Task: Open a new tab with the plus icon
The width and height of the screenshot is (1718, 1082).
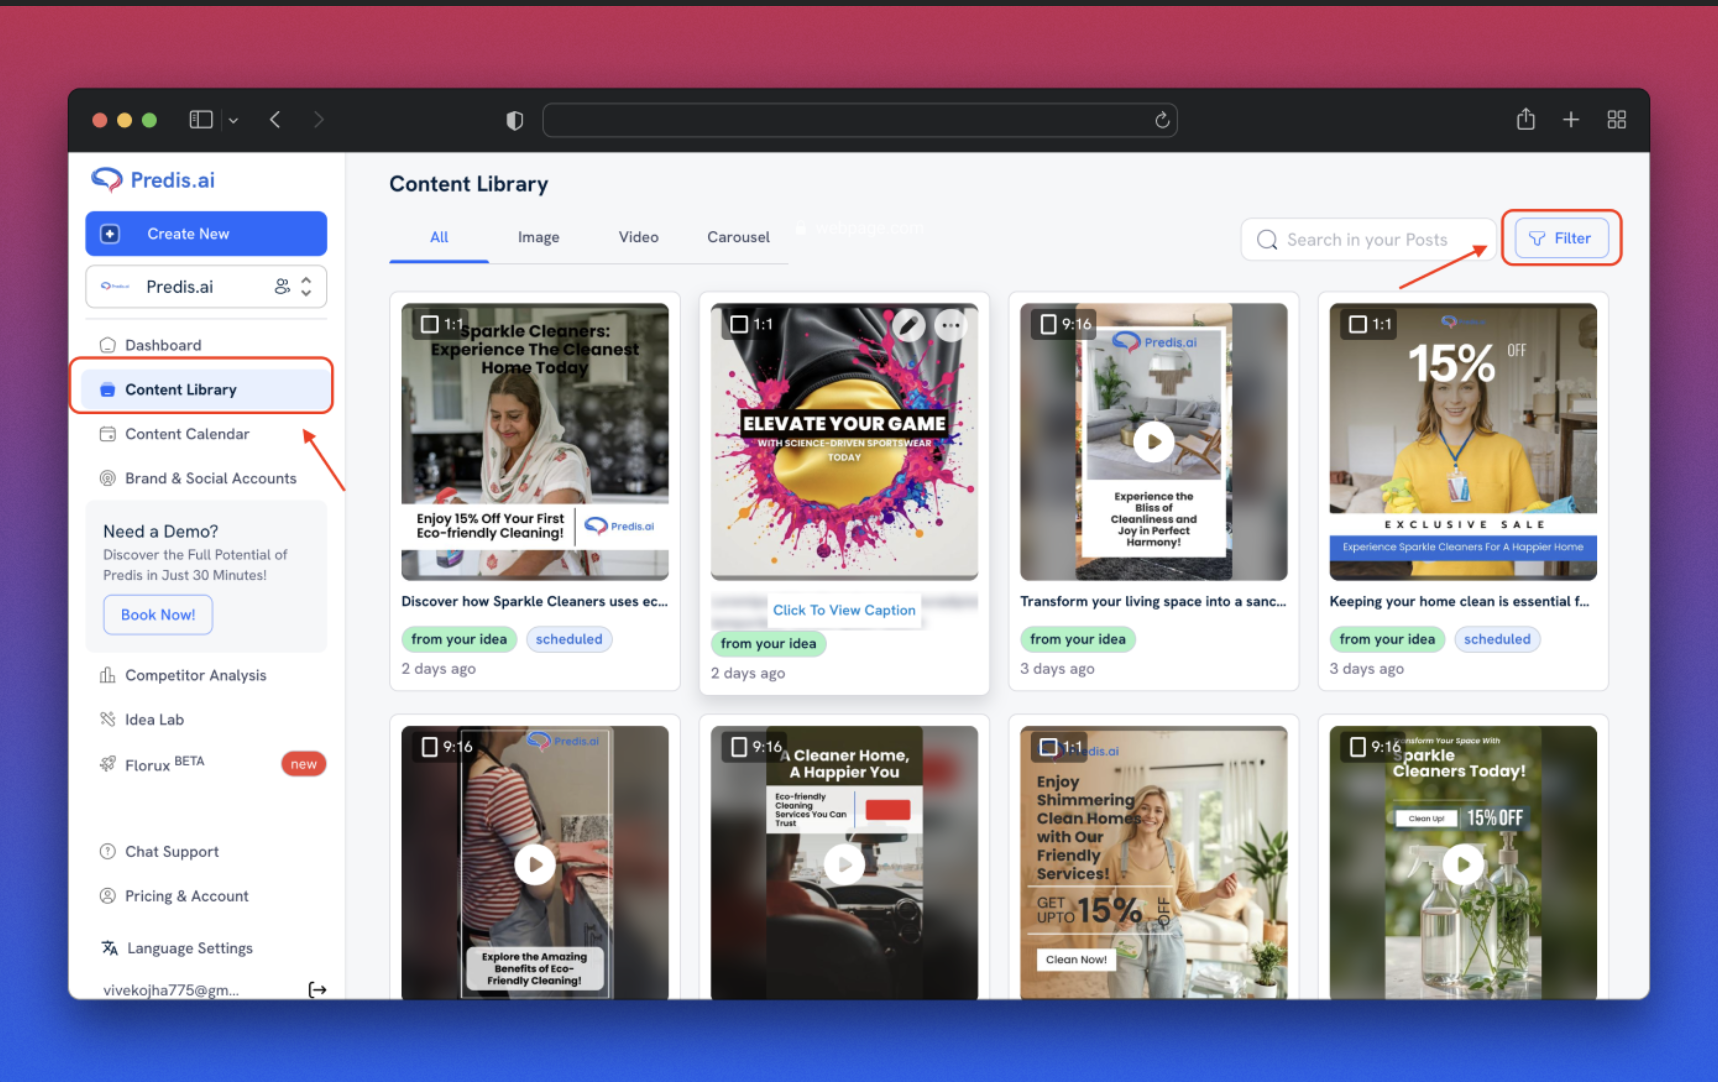Action: pos(1571,120)
